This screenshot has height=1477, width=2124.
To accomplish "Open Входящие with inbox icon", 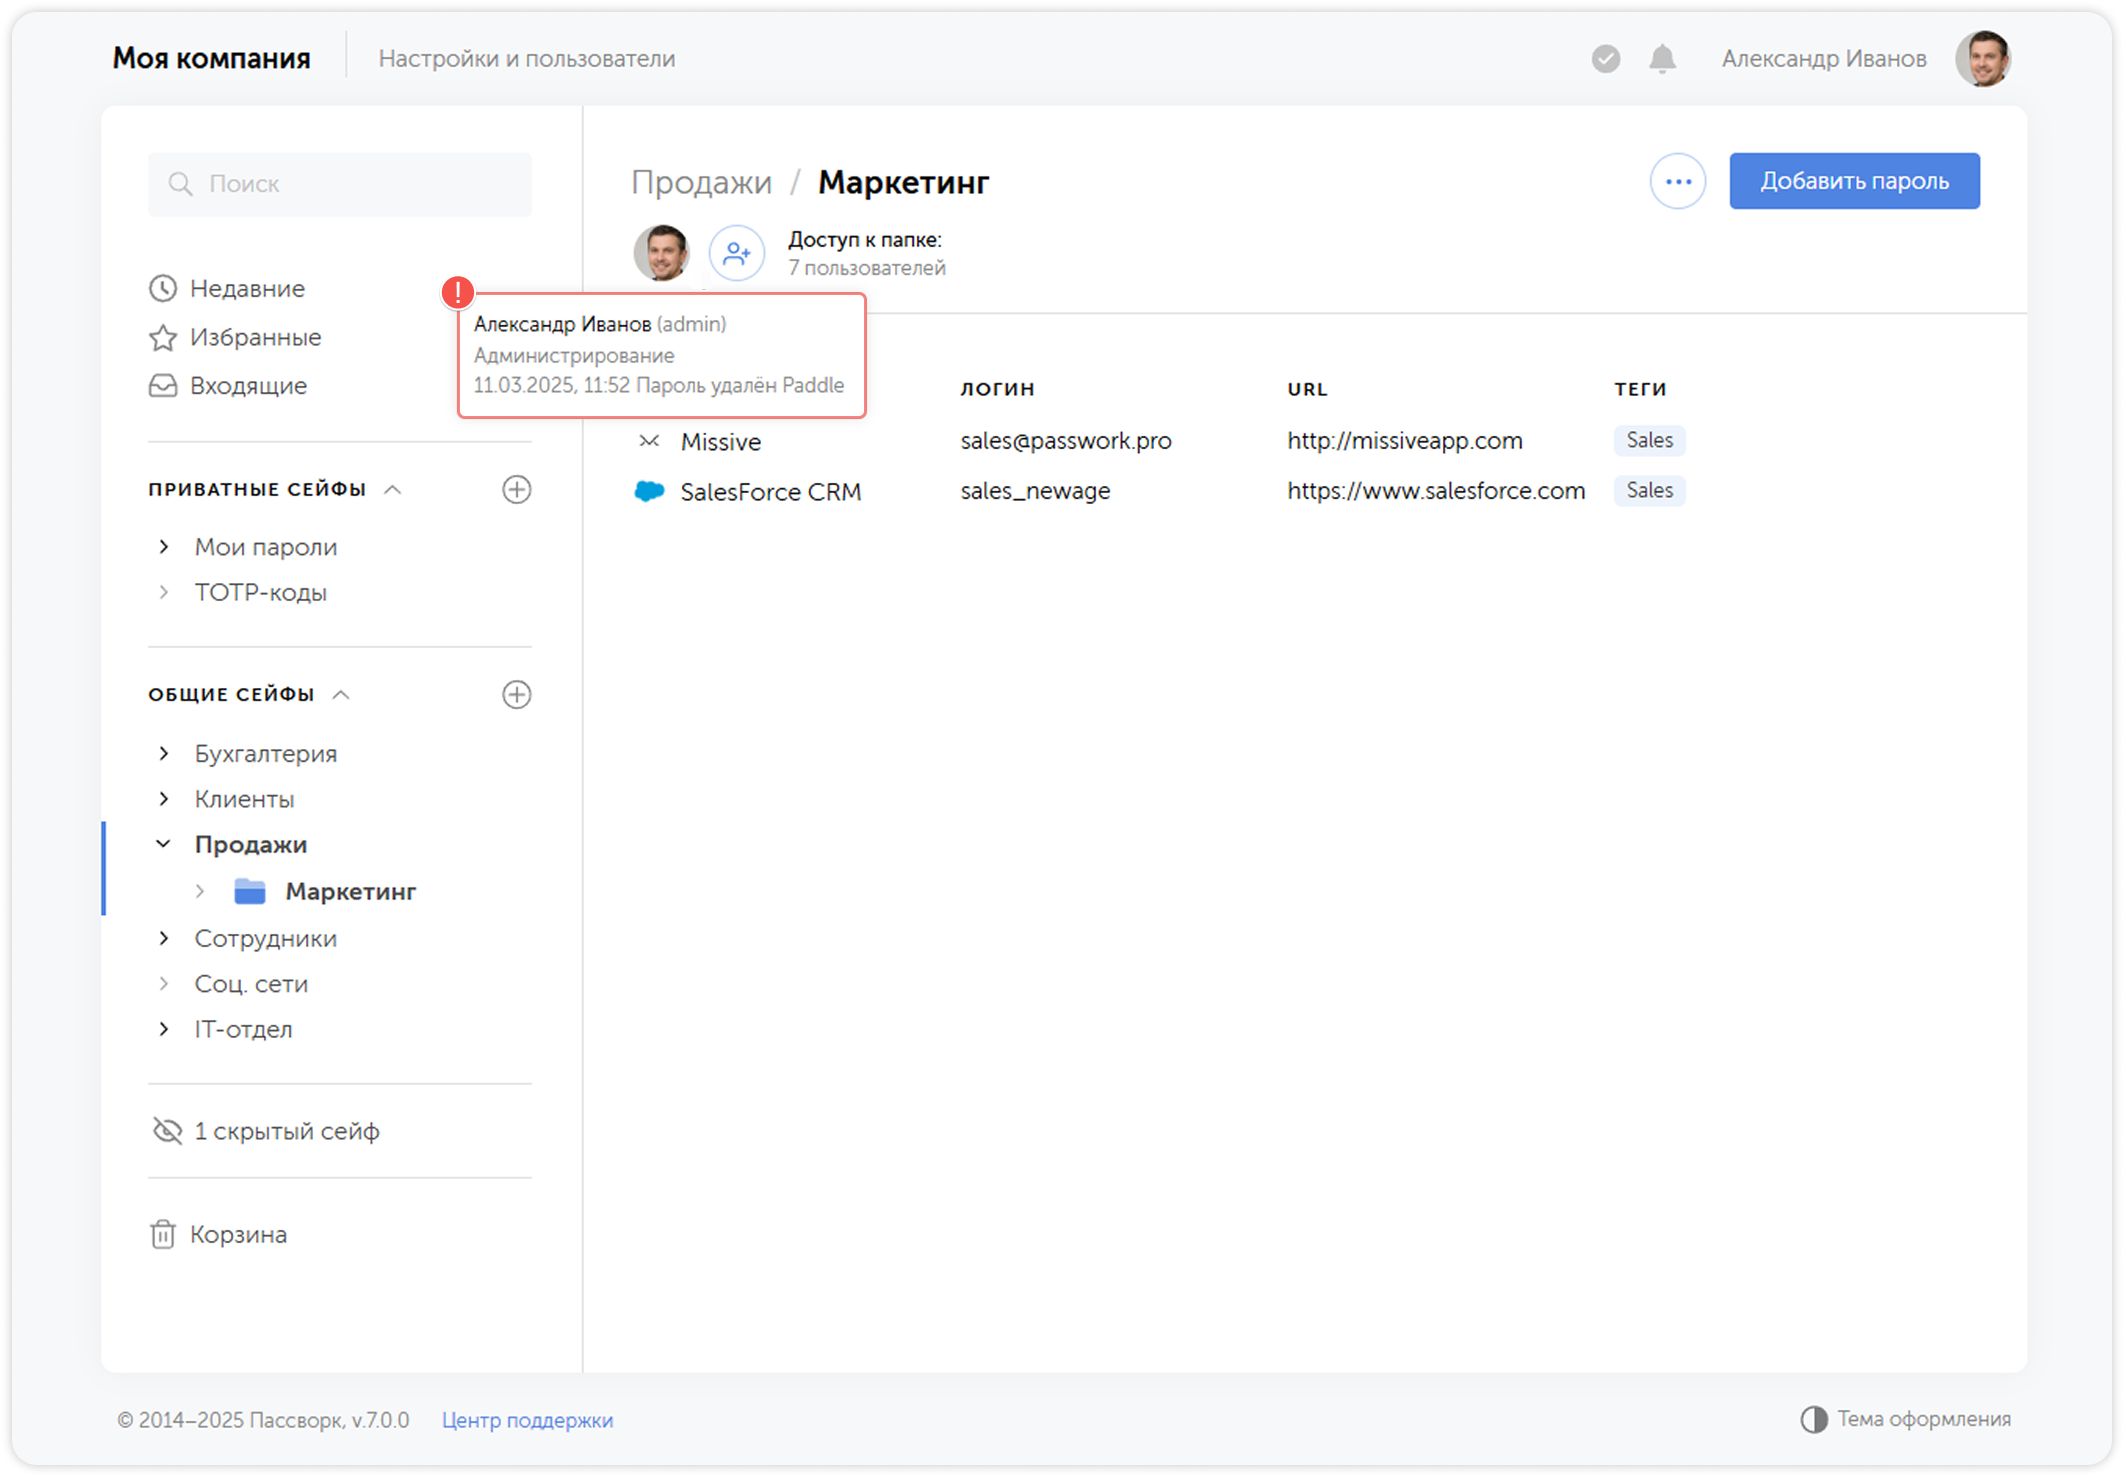I will tap(228, 386).
